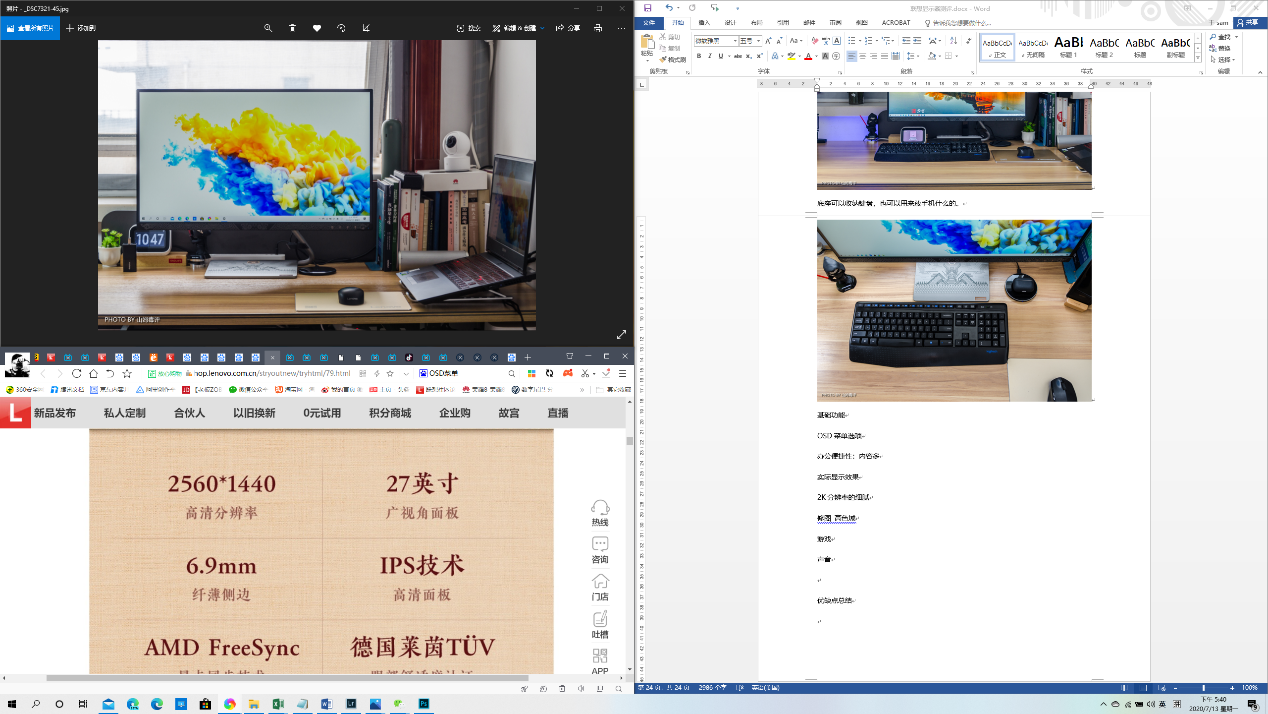This screenshot has width=1268, height=714.
Task: Click the 门店 store icon on Lenovo sidebar
Action: coord(600,587)
